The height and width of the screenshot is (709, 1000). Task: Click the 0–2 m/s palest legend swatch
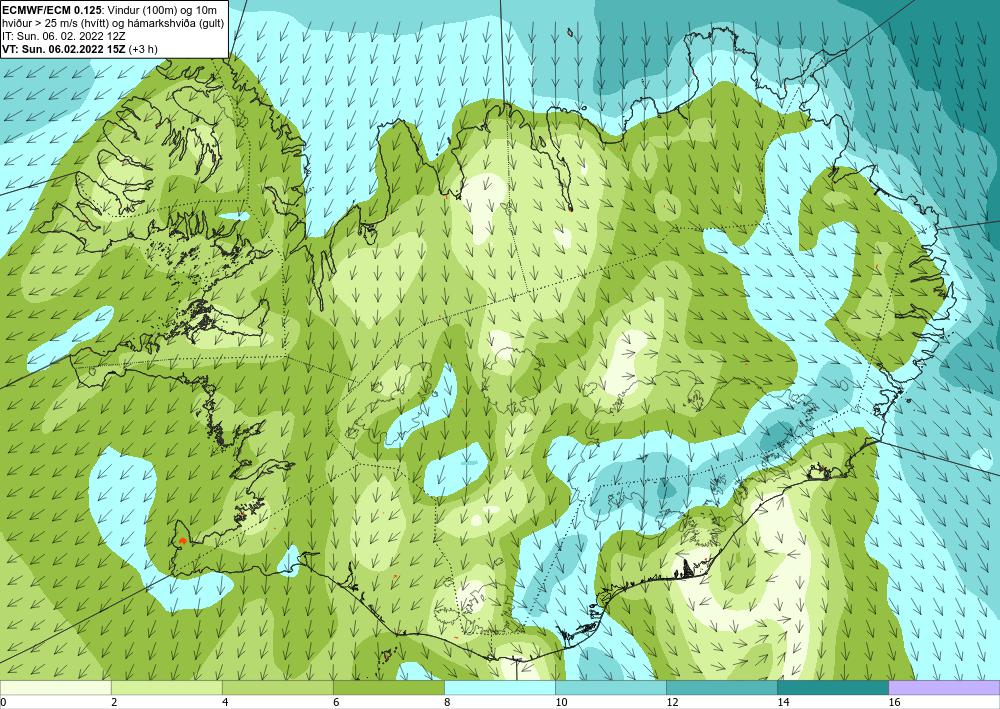point(55,687)
